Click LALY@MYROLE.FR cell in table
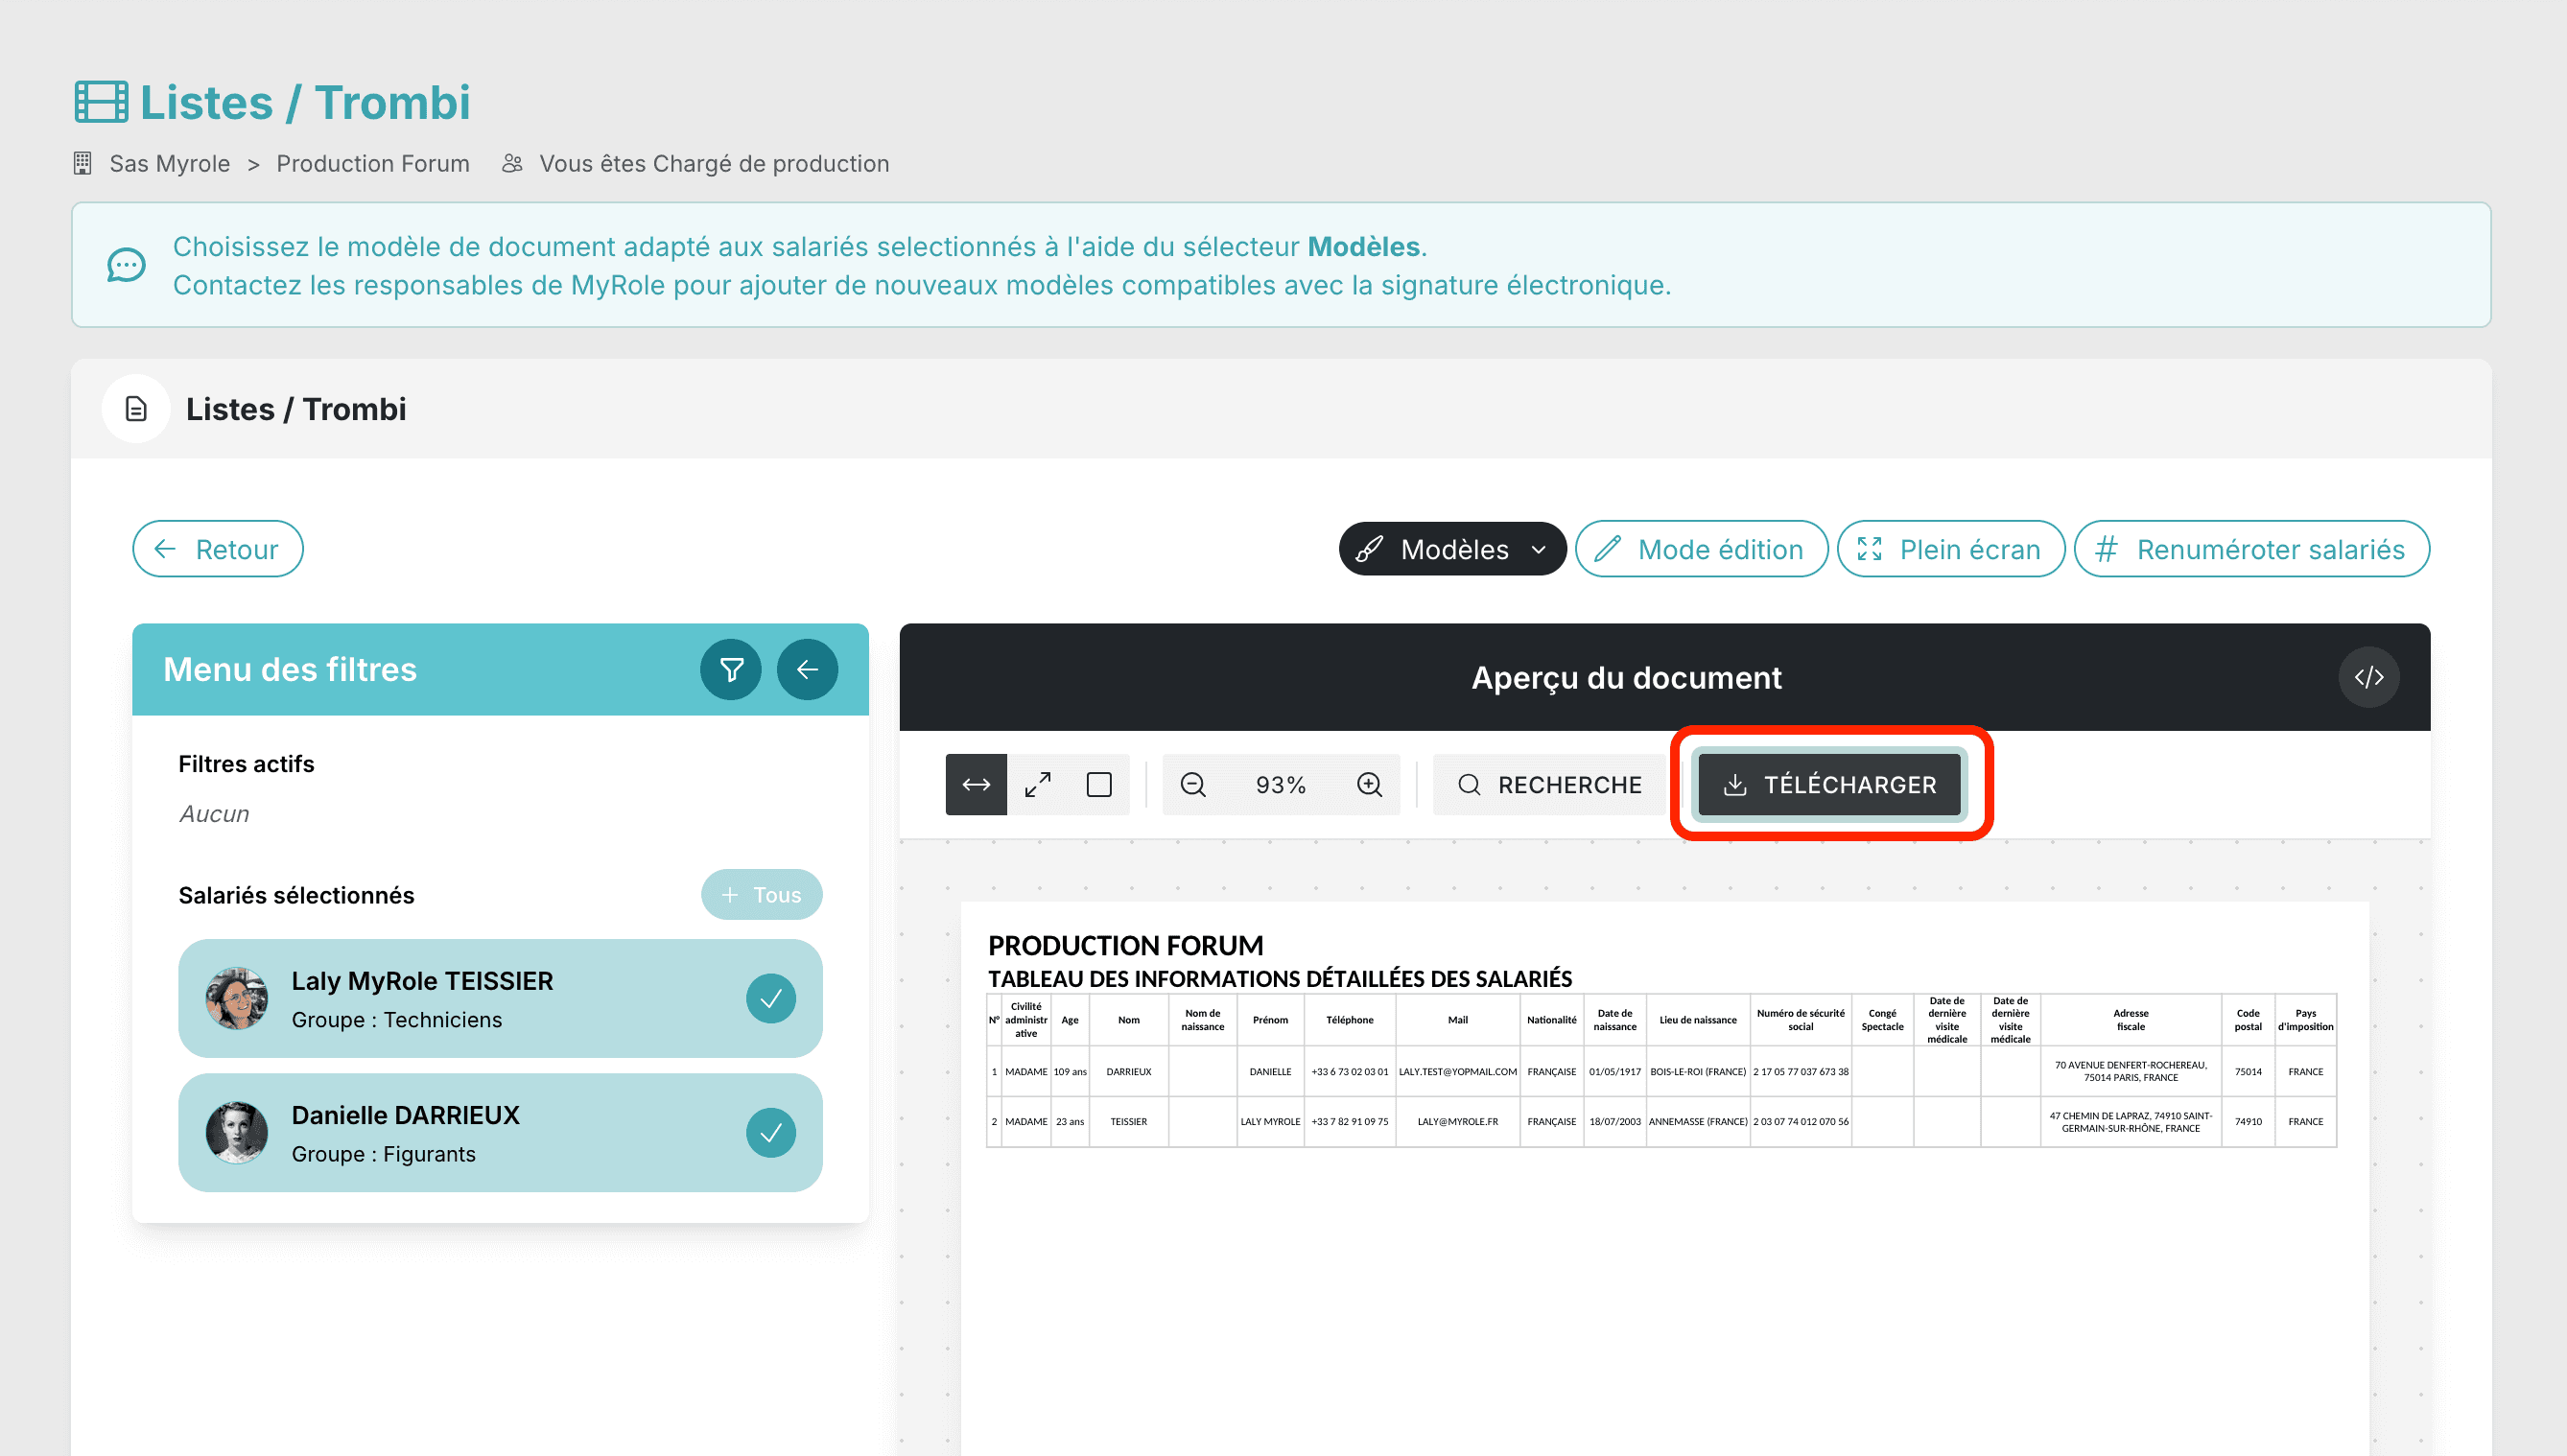This screenshot has height=1456, width=2567. [x=1457, y=1122]
